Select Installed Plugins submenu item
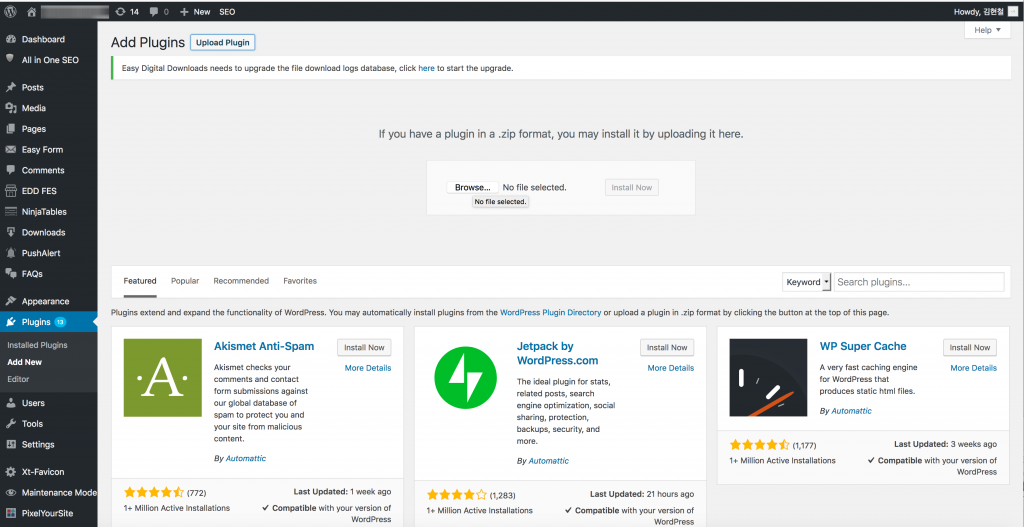This screenshot has width=1024, height=527. point(37,345)
